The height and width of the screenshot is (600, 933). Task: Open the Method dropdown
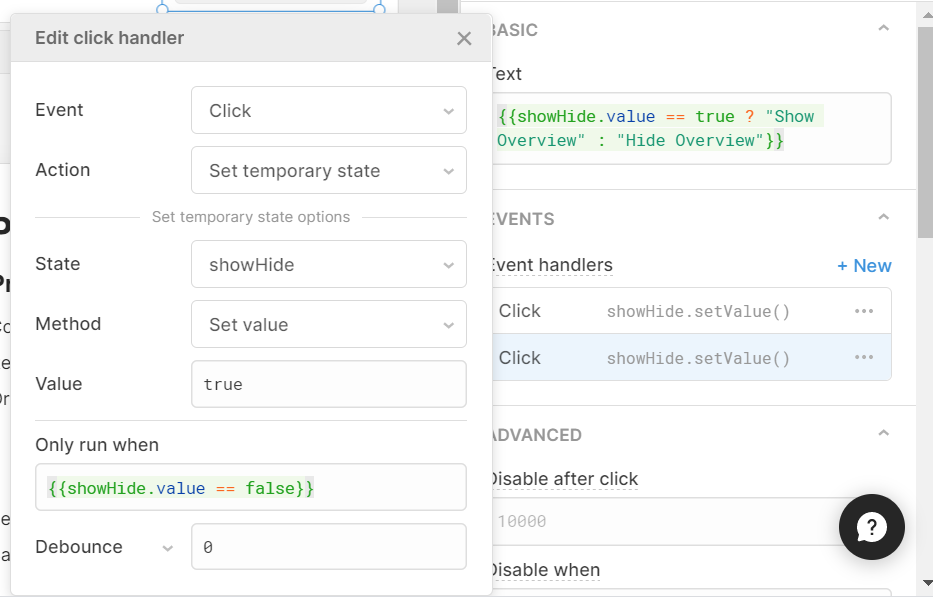[x=328, y=324]
